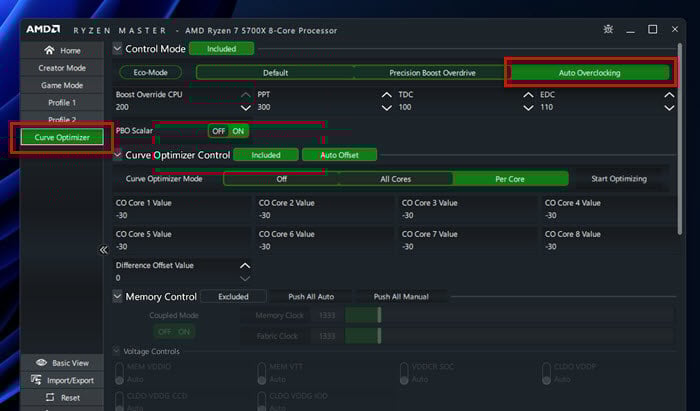Viewport: 700px width, 411px height.
Task: Toggle Coupled Mode switch
Action: [174, 332]
